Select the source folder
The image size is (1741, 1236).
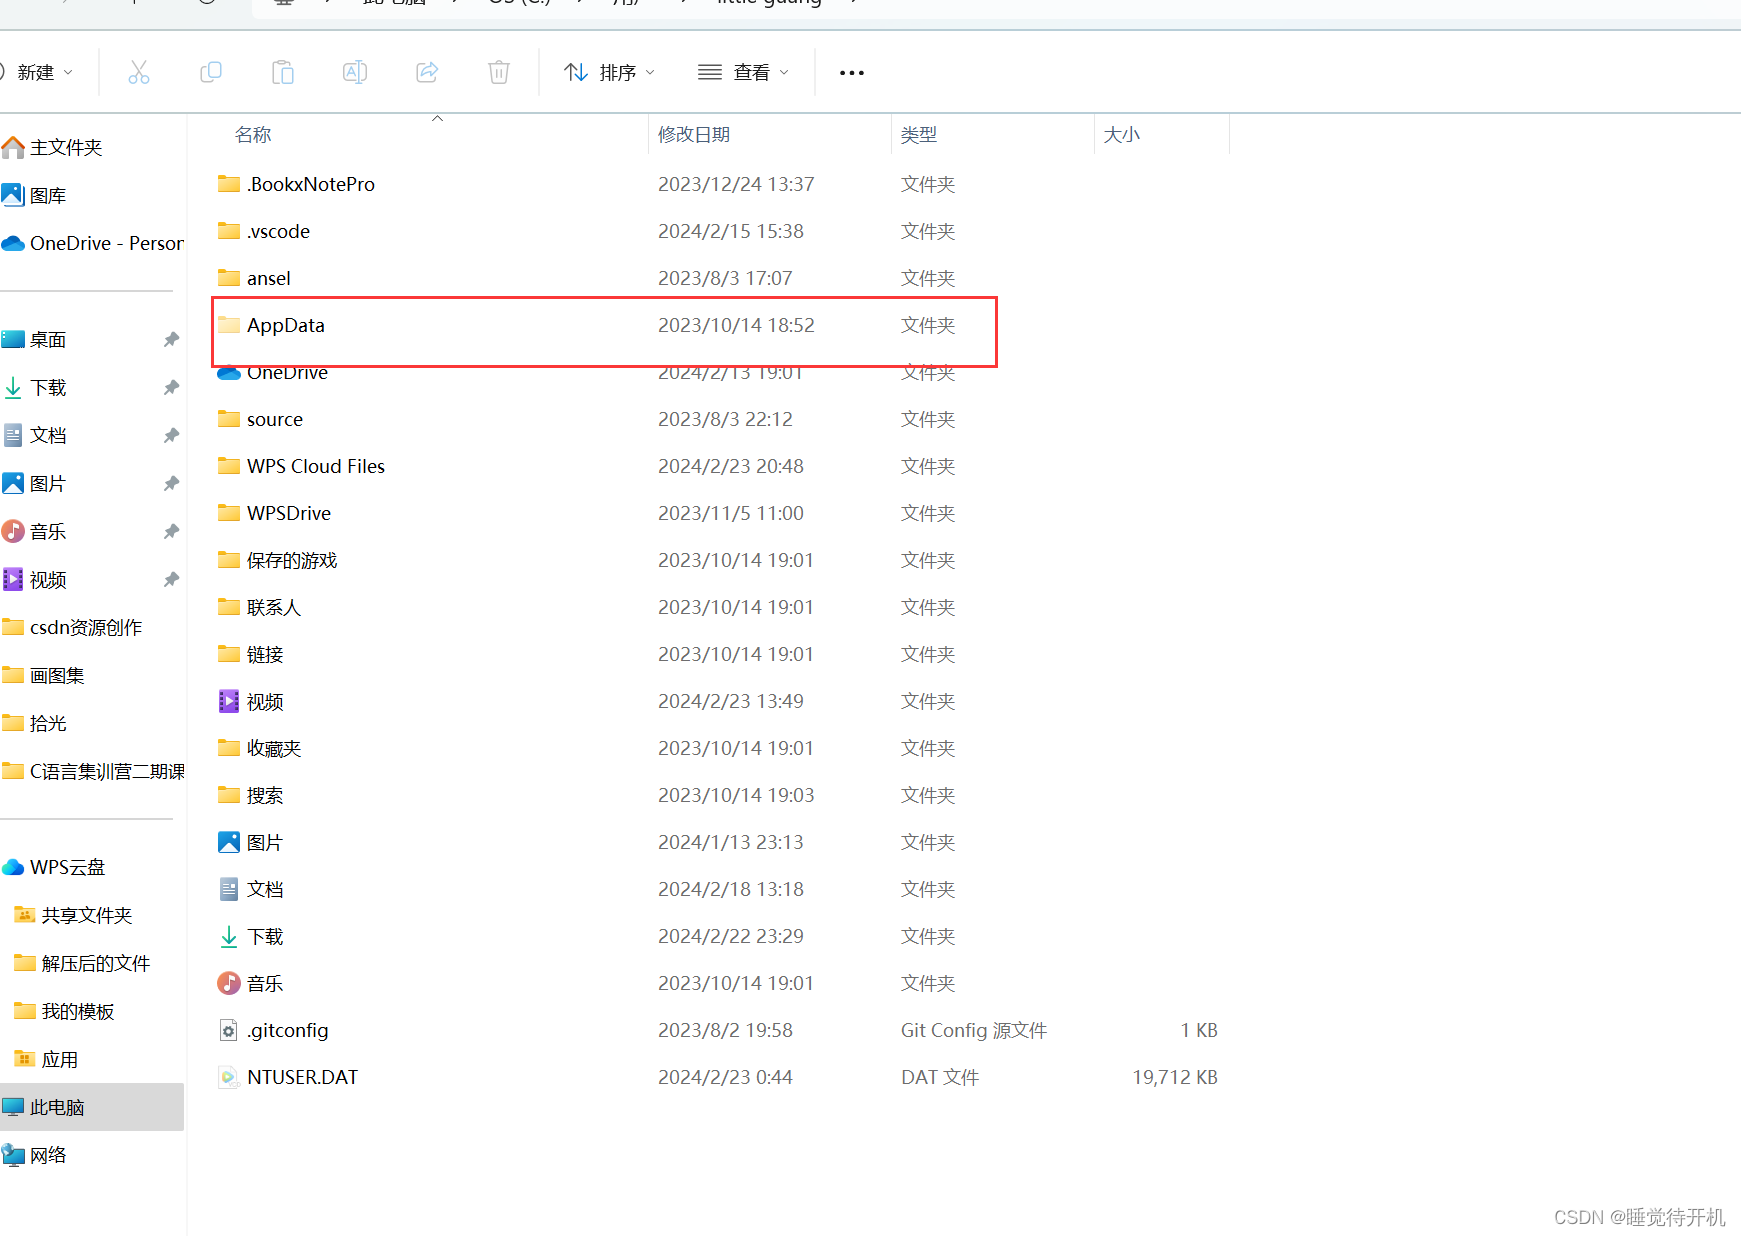tap(260, 419)
